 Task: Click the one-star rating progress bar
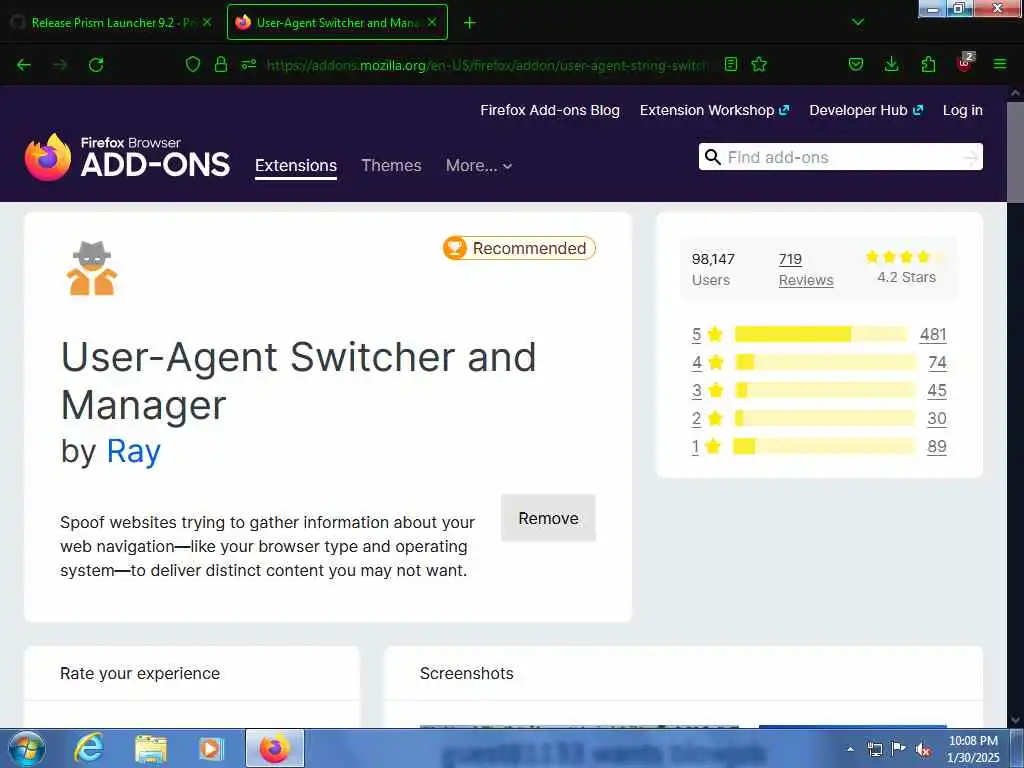click(x=825, y=447)
